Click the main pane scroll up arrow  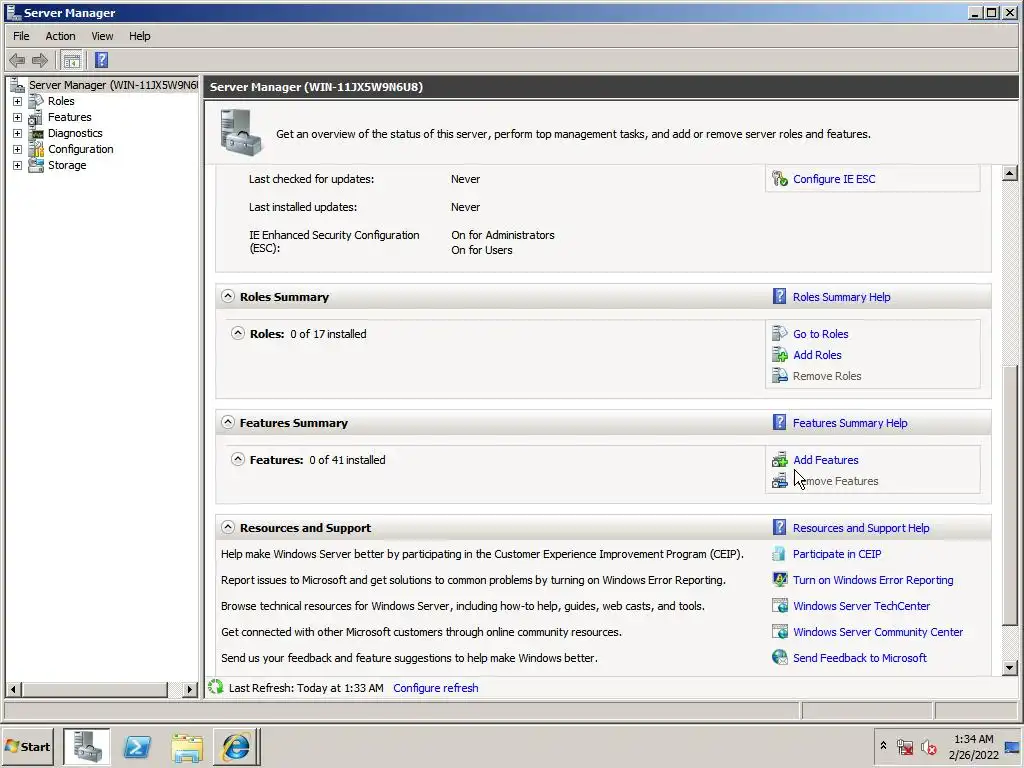point(1009,173)
